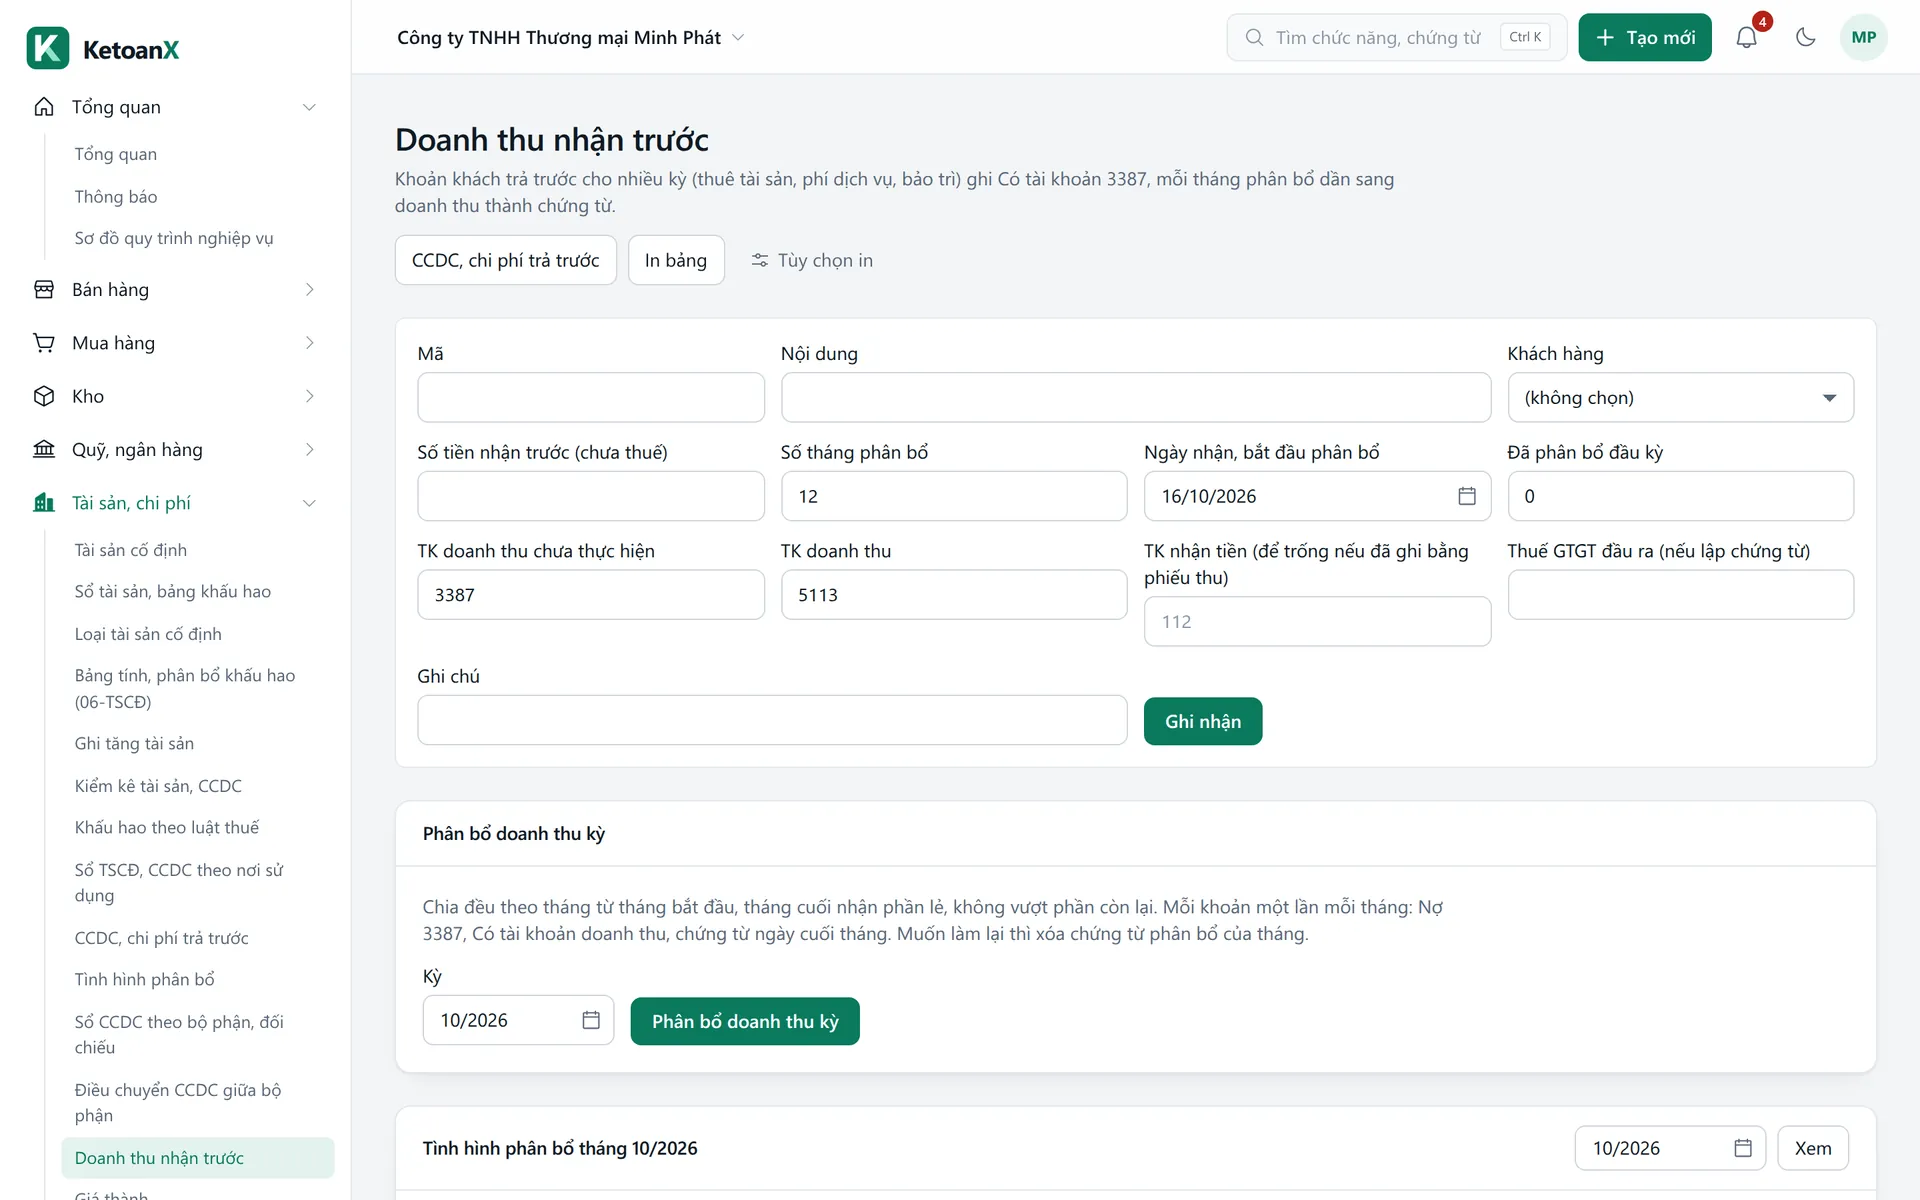Go to Tình hình phân bổ menu item
Image resolution: width=1920 pixels, height=1200 pixels.
pyautogui.click(x=144, y=979)
